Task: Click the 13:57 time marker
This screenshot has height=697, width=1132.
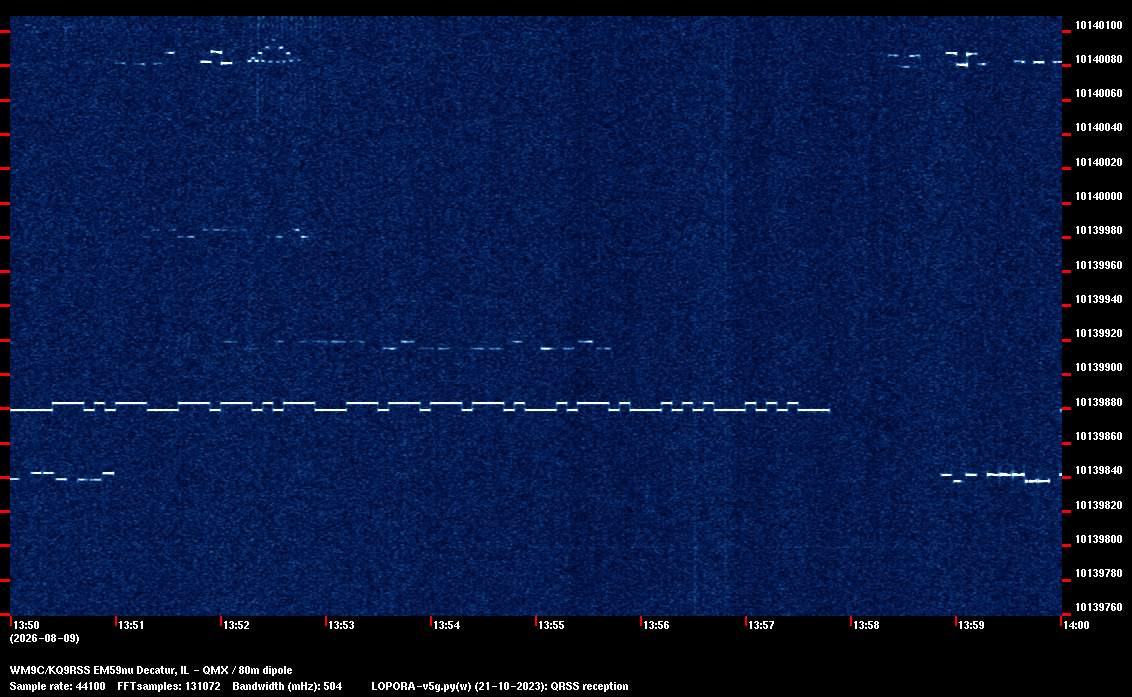Action: point(761,625)
